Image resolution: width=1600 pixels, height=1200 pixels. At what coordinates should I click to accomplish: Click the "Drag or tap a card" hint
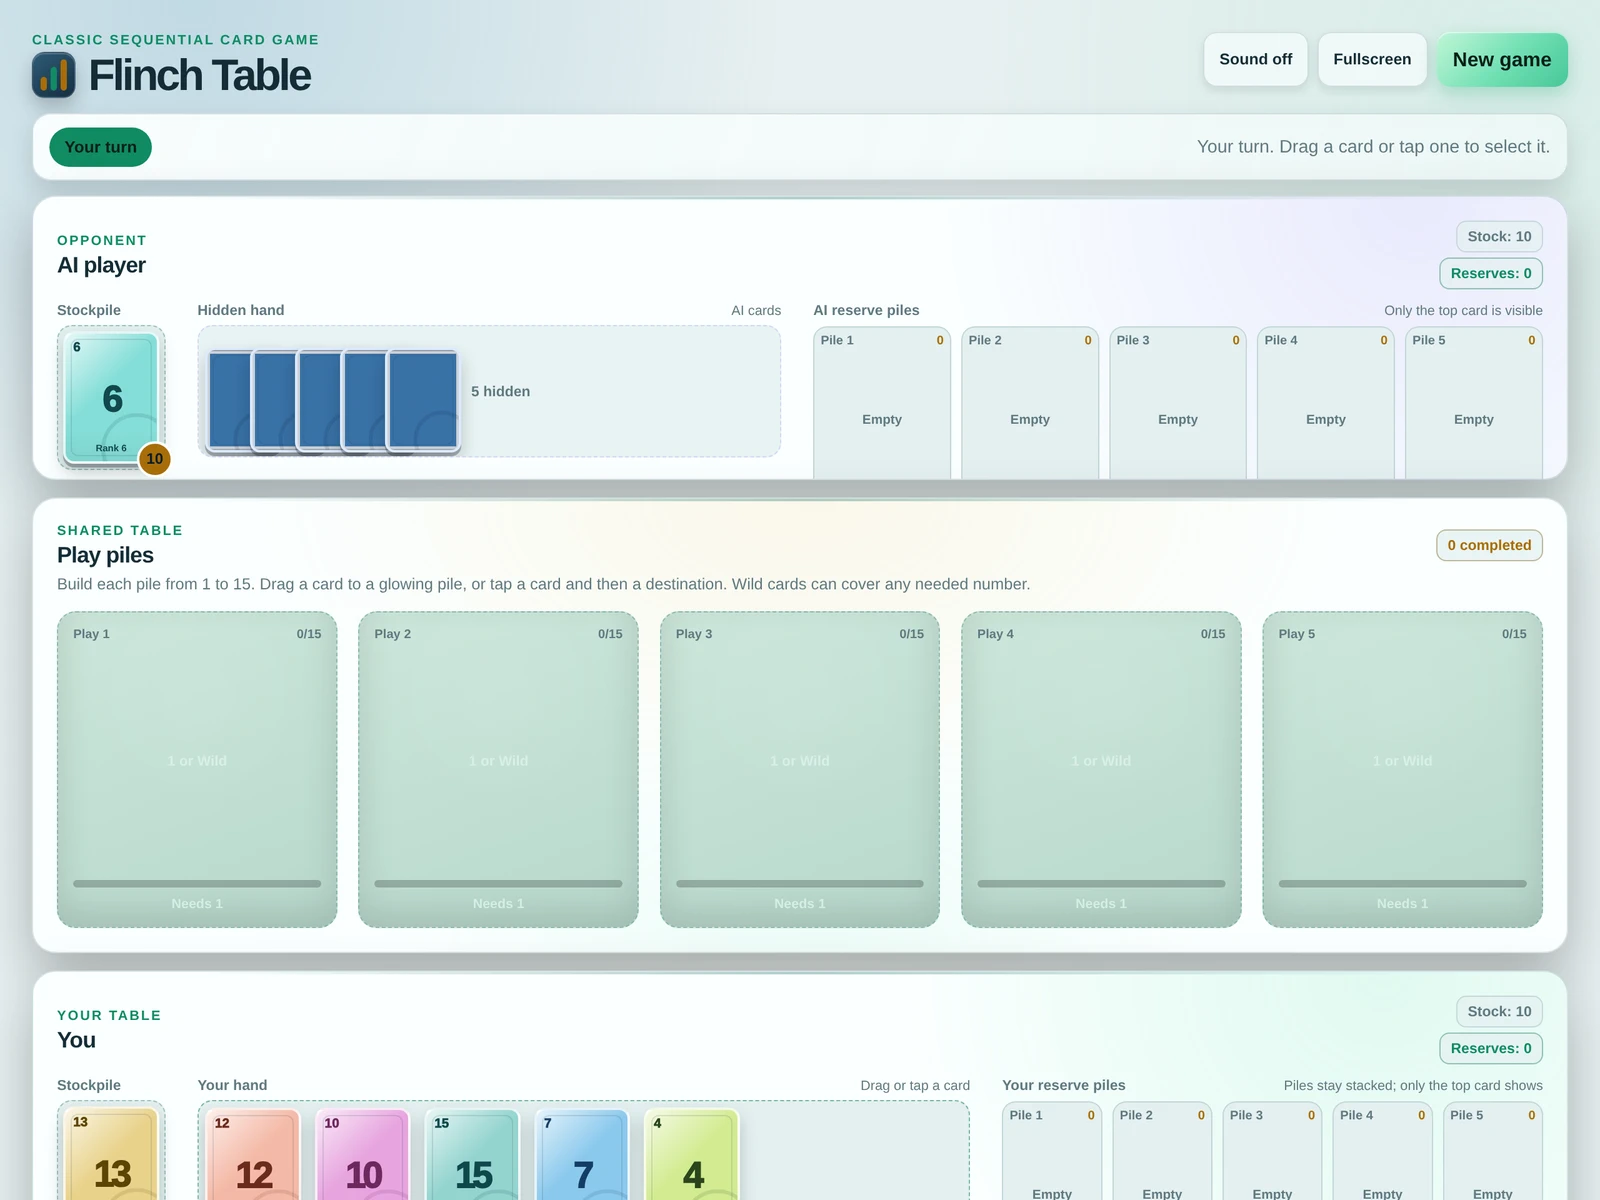pos(915,1085)
